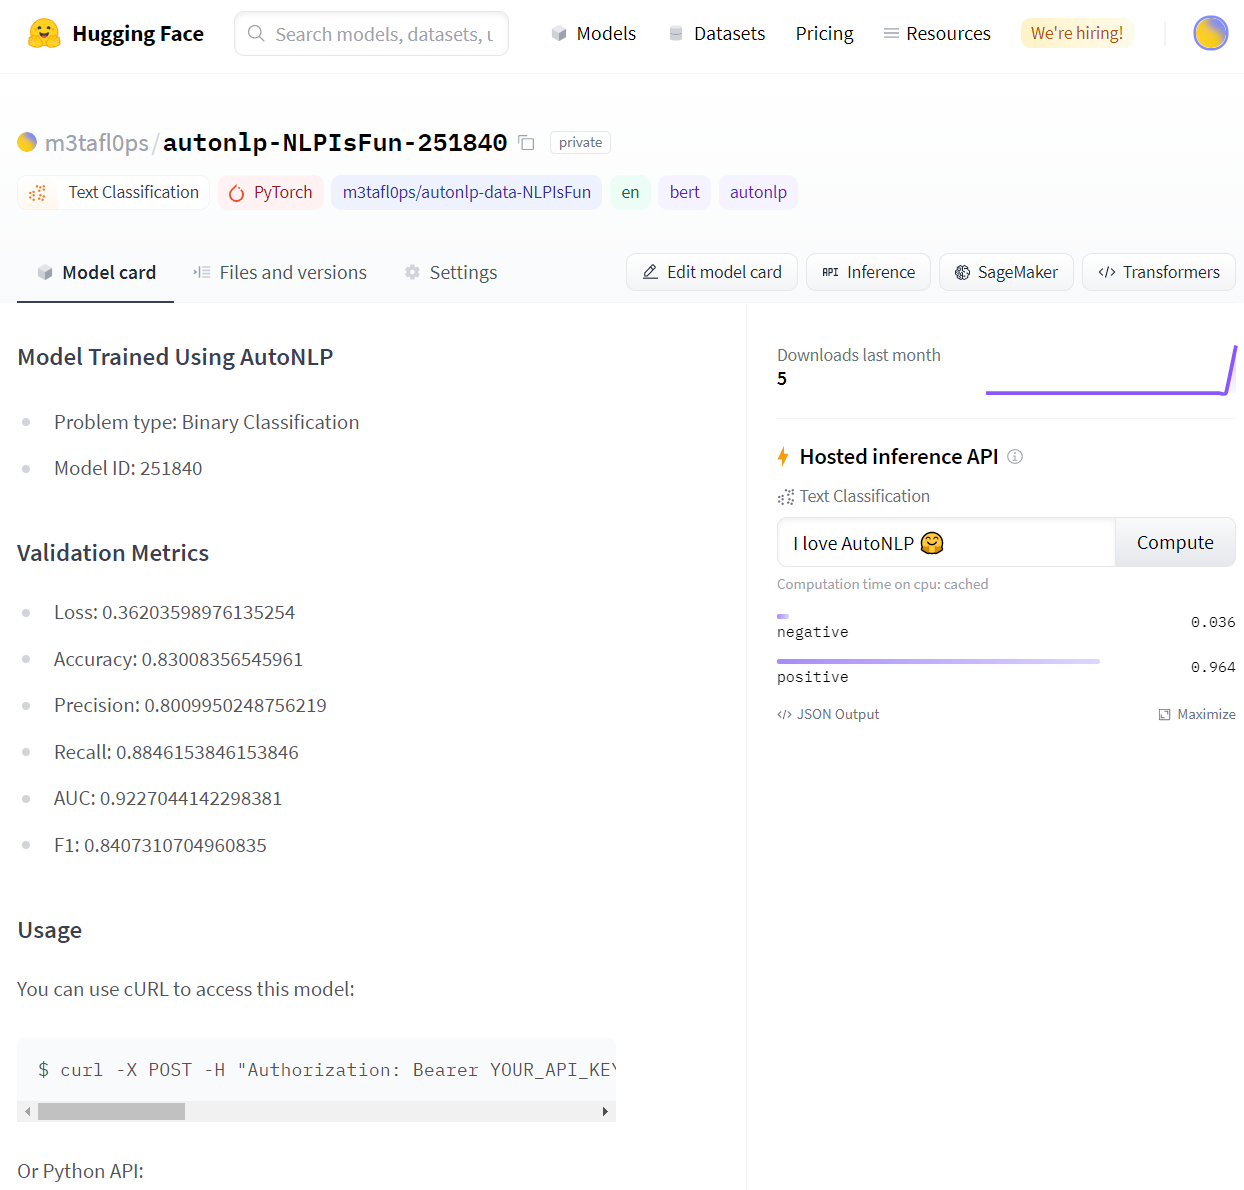
Task: Click the m3tafl0ps owner link
Action: (97, 143)
